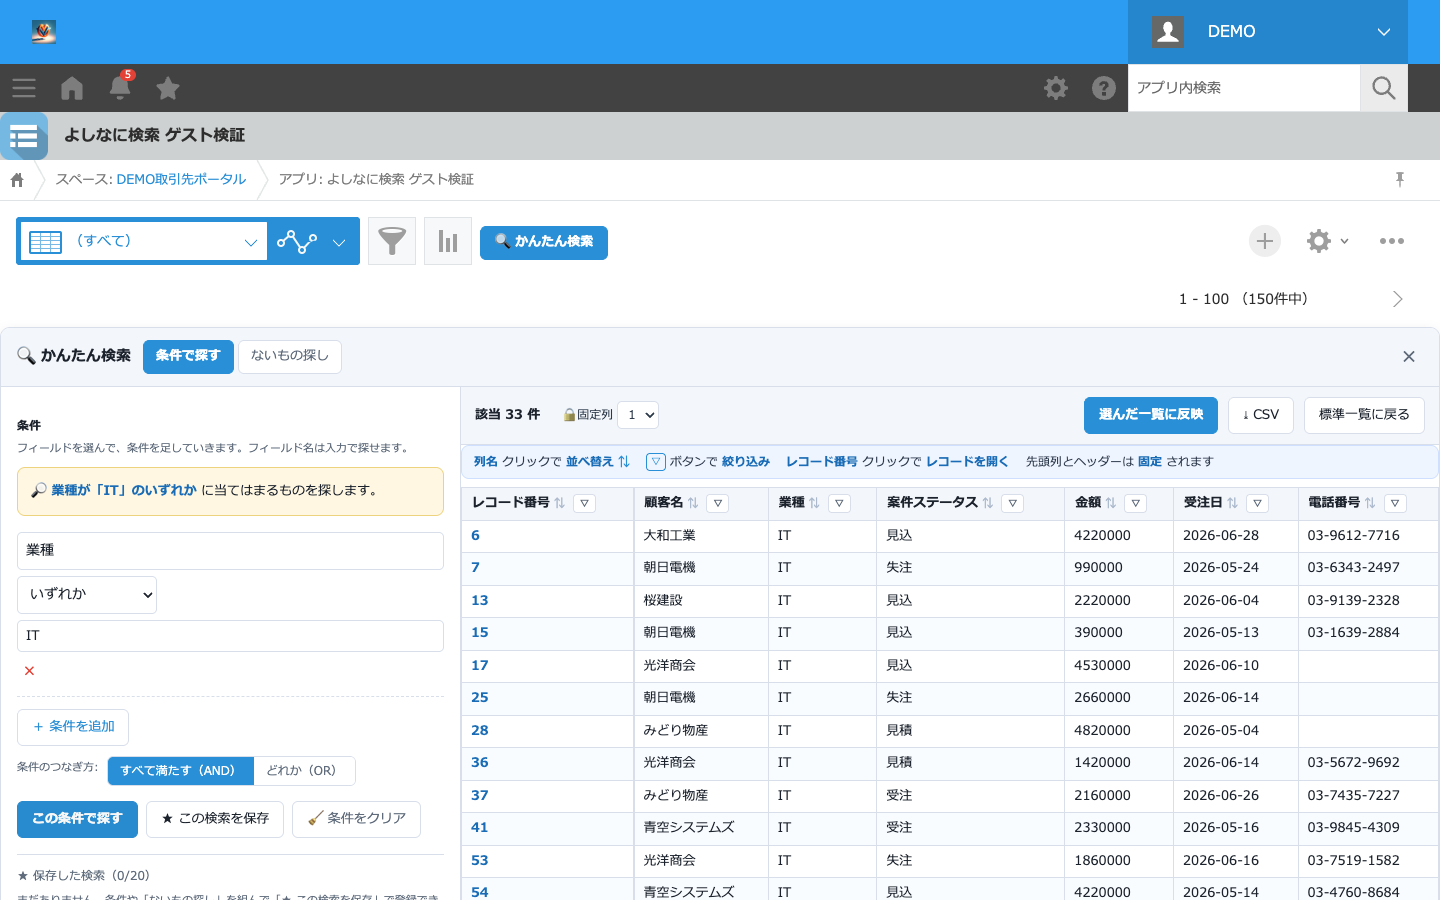Open the filter funnel icon

pos(392,241)
